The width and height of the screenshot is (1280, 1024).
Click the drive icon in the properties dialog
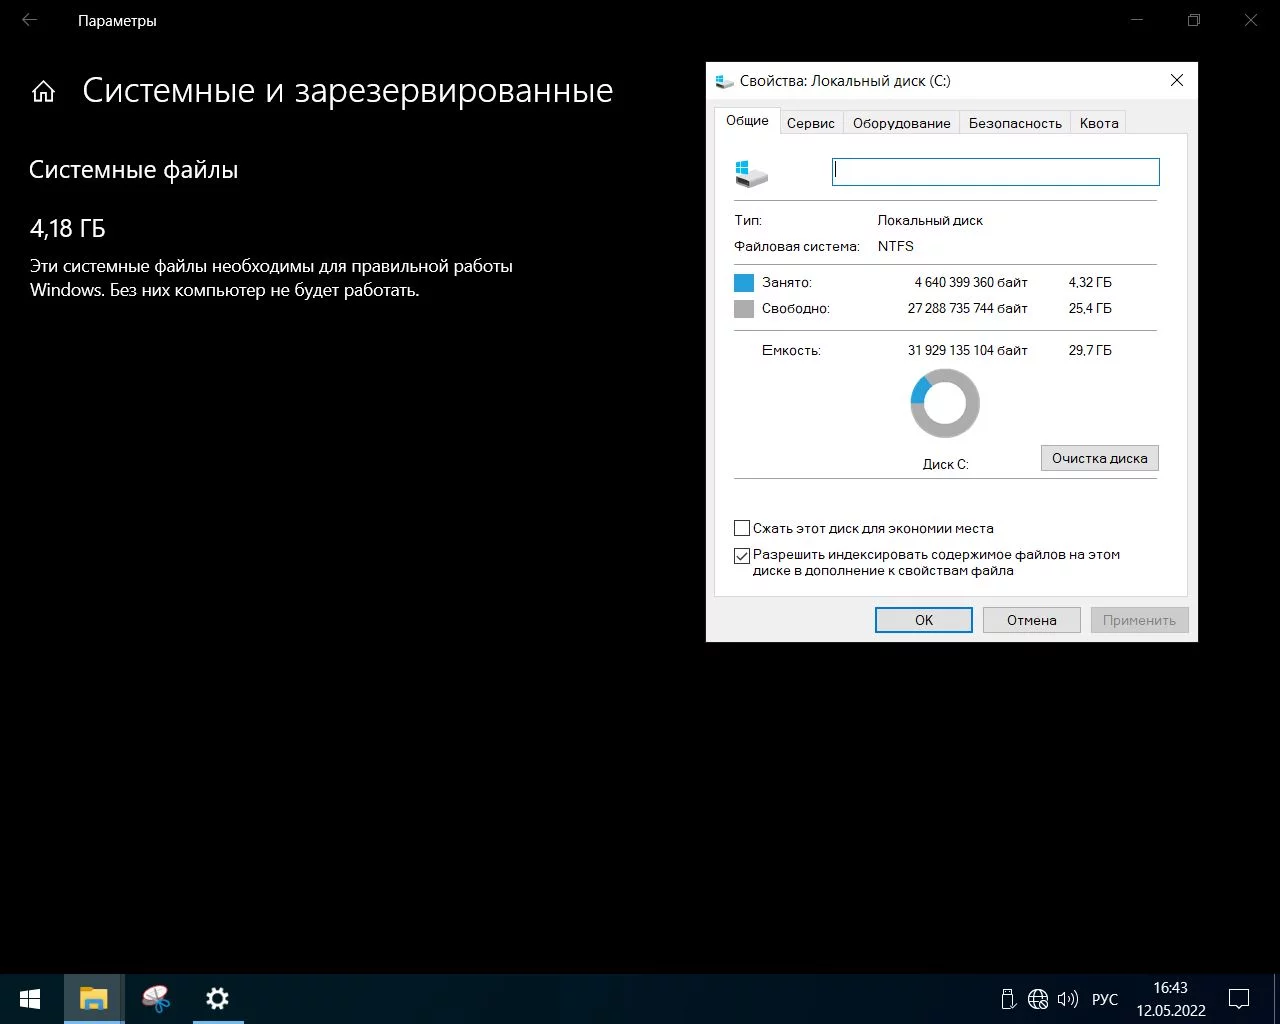tap(751, 173)
